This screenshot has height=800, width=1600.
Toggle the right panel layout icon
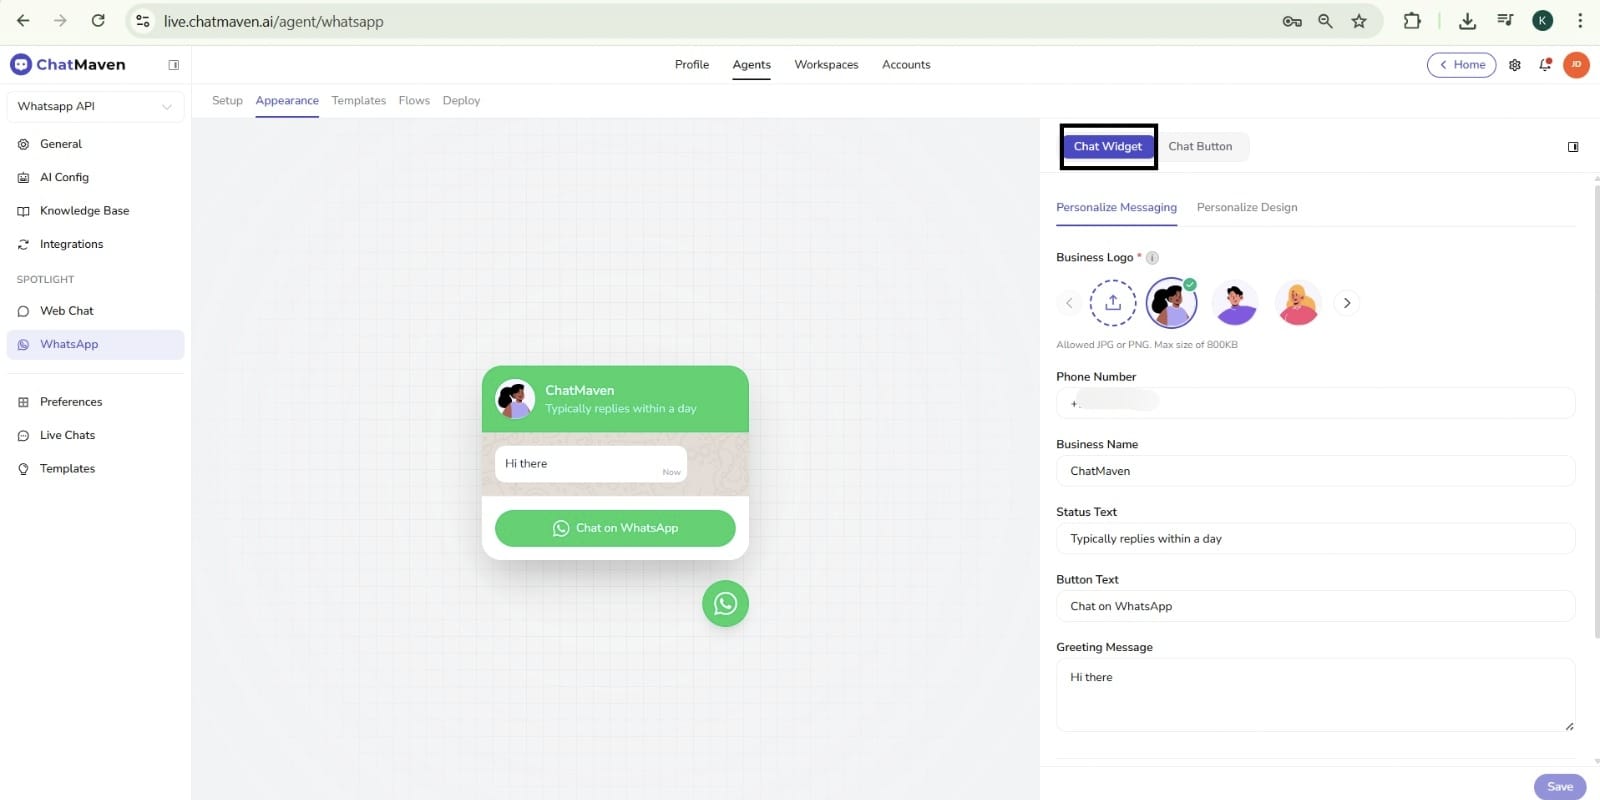[1573, 147]
